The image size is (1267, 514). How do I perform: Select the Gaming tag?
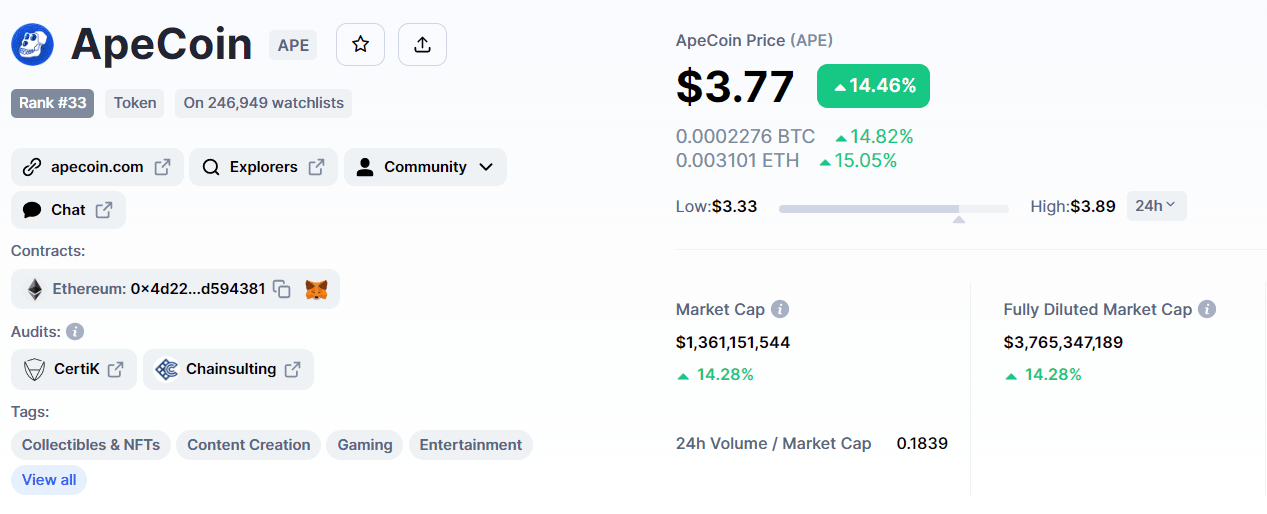(365, 445)
